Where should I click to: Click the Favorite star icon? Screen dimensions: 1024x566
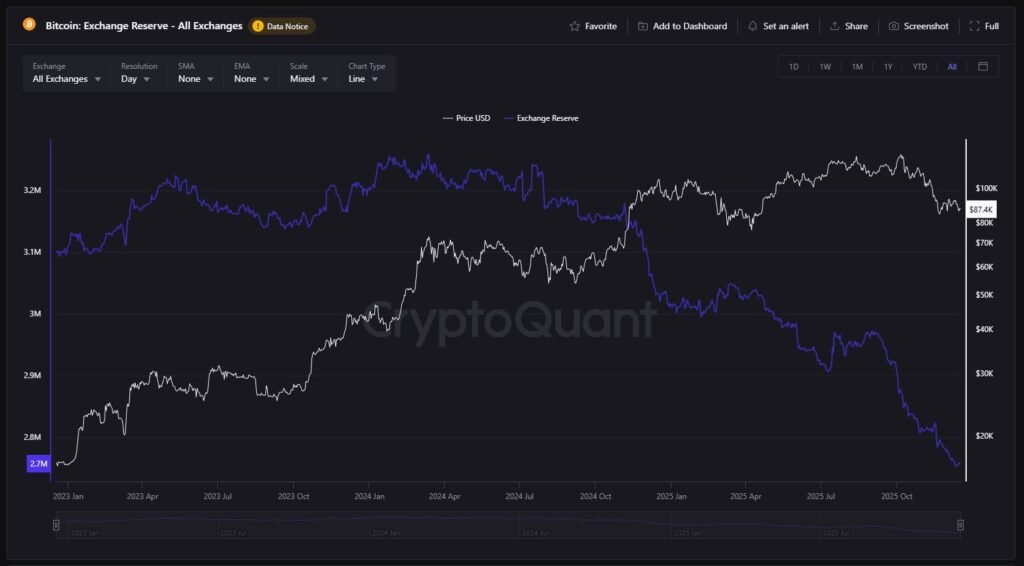[574, 26]
